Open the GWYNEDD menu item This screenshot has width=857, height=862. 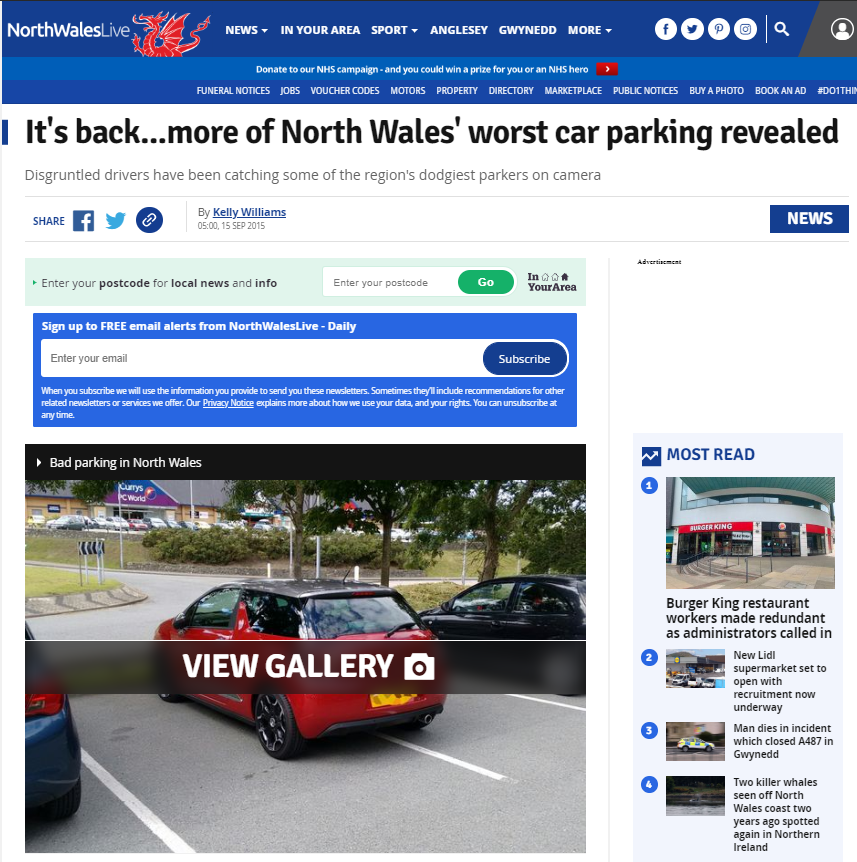click(x=527, y=30)
